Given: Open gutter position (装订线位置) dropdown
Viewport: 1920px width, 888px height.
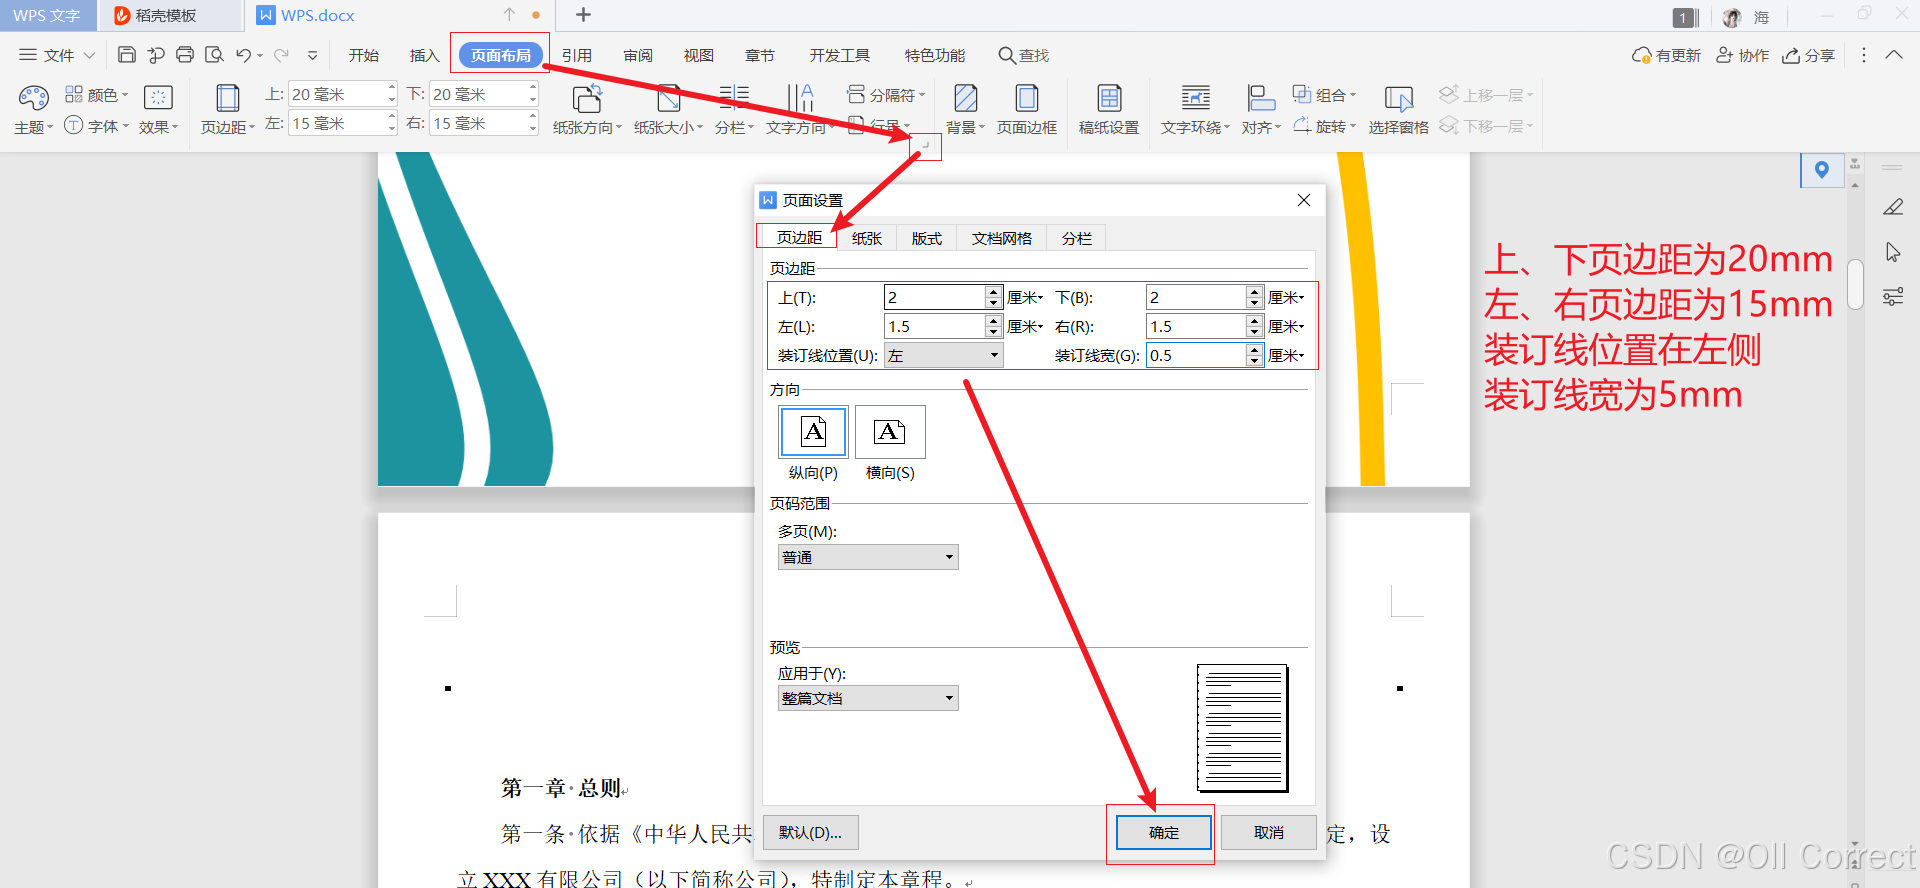Looking at the screenshot, I should pos(943,355).
